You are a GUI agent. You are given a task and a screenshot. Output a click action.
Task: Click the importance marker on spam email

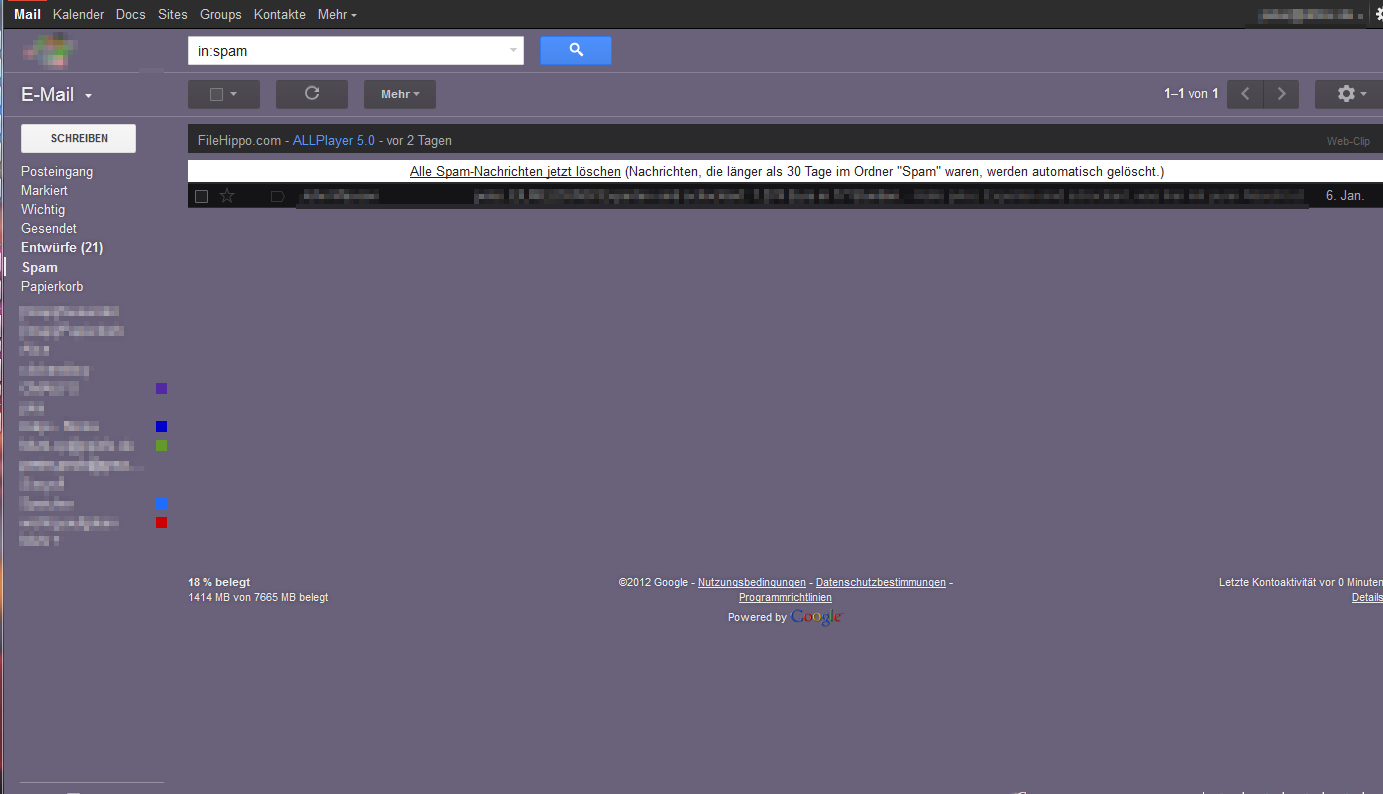[277, 196]
